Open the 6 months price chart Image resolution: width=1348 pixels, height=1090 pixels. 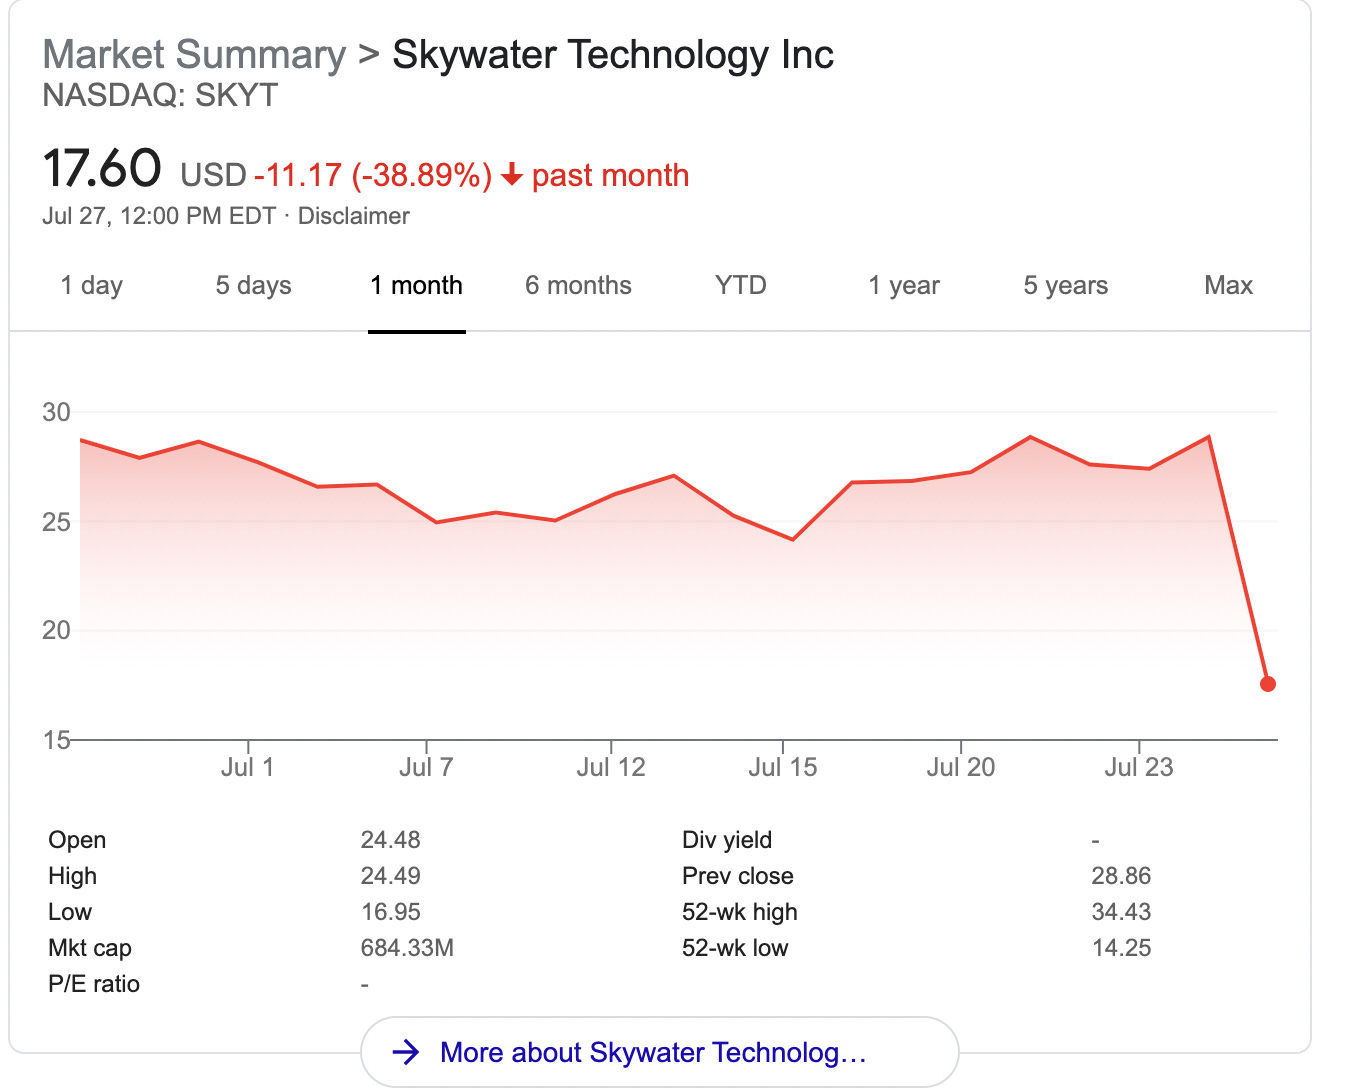click(x=578, y=286)
